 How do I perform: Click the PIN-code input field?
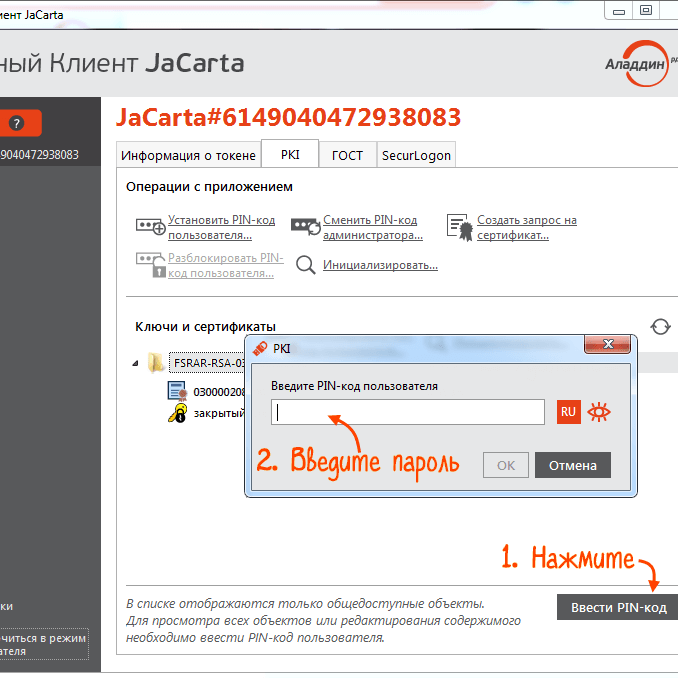click(408, 412)
